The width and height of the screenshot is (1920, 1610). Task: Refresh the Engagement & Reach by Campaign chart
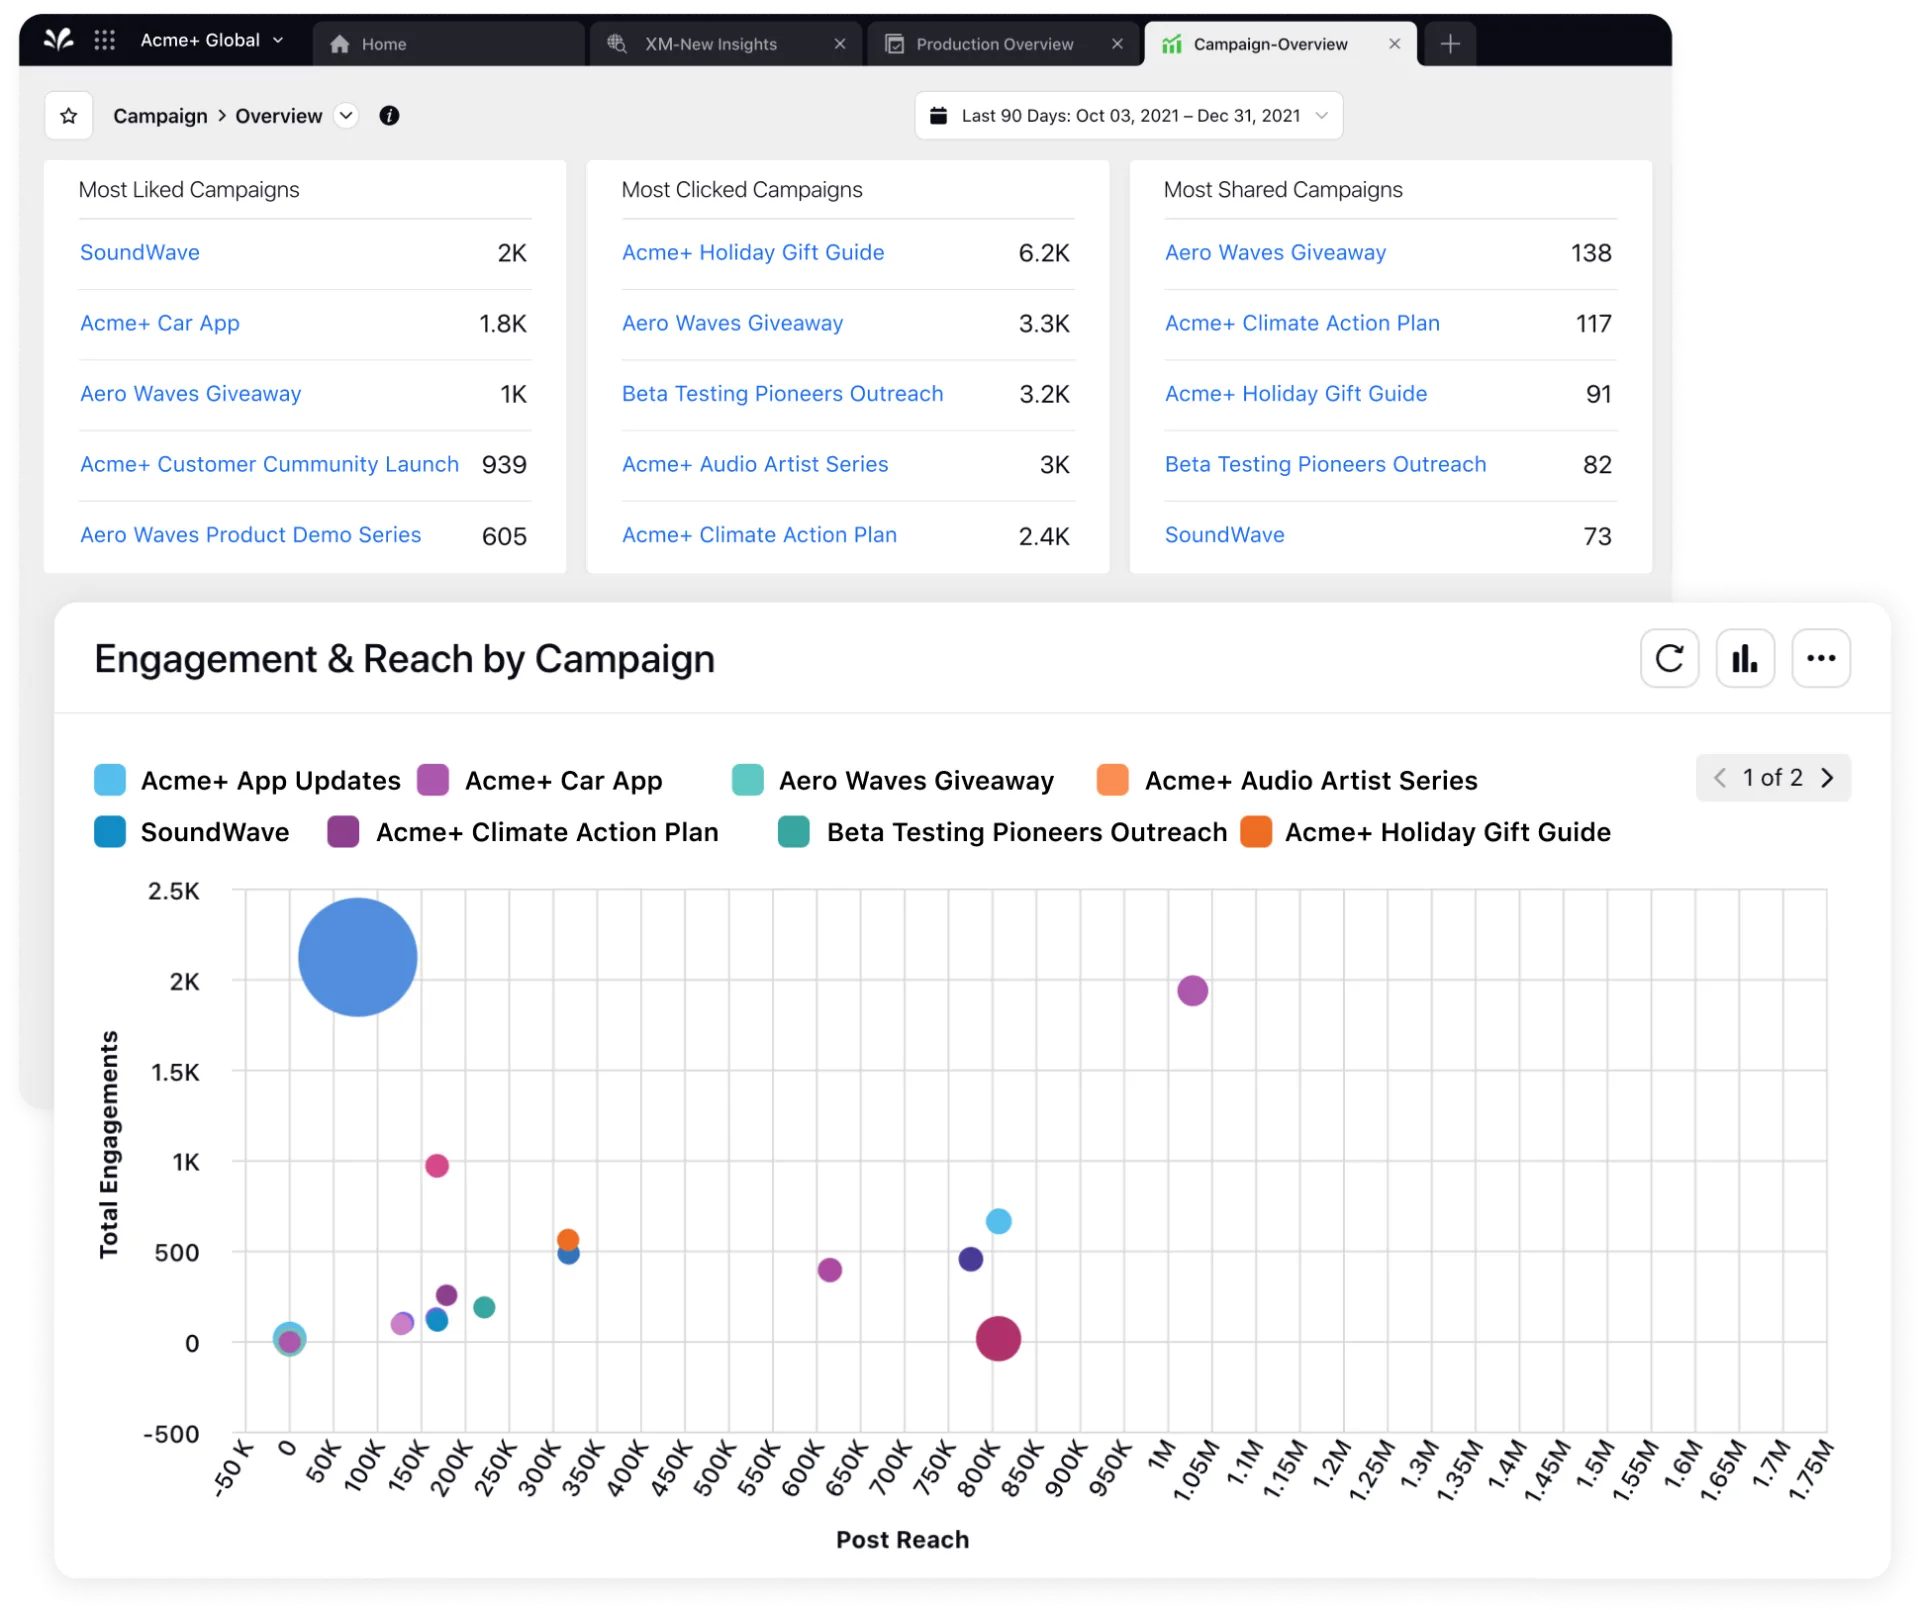[1670, 658]
